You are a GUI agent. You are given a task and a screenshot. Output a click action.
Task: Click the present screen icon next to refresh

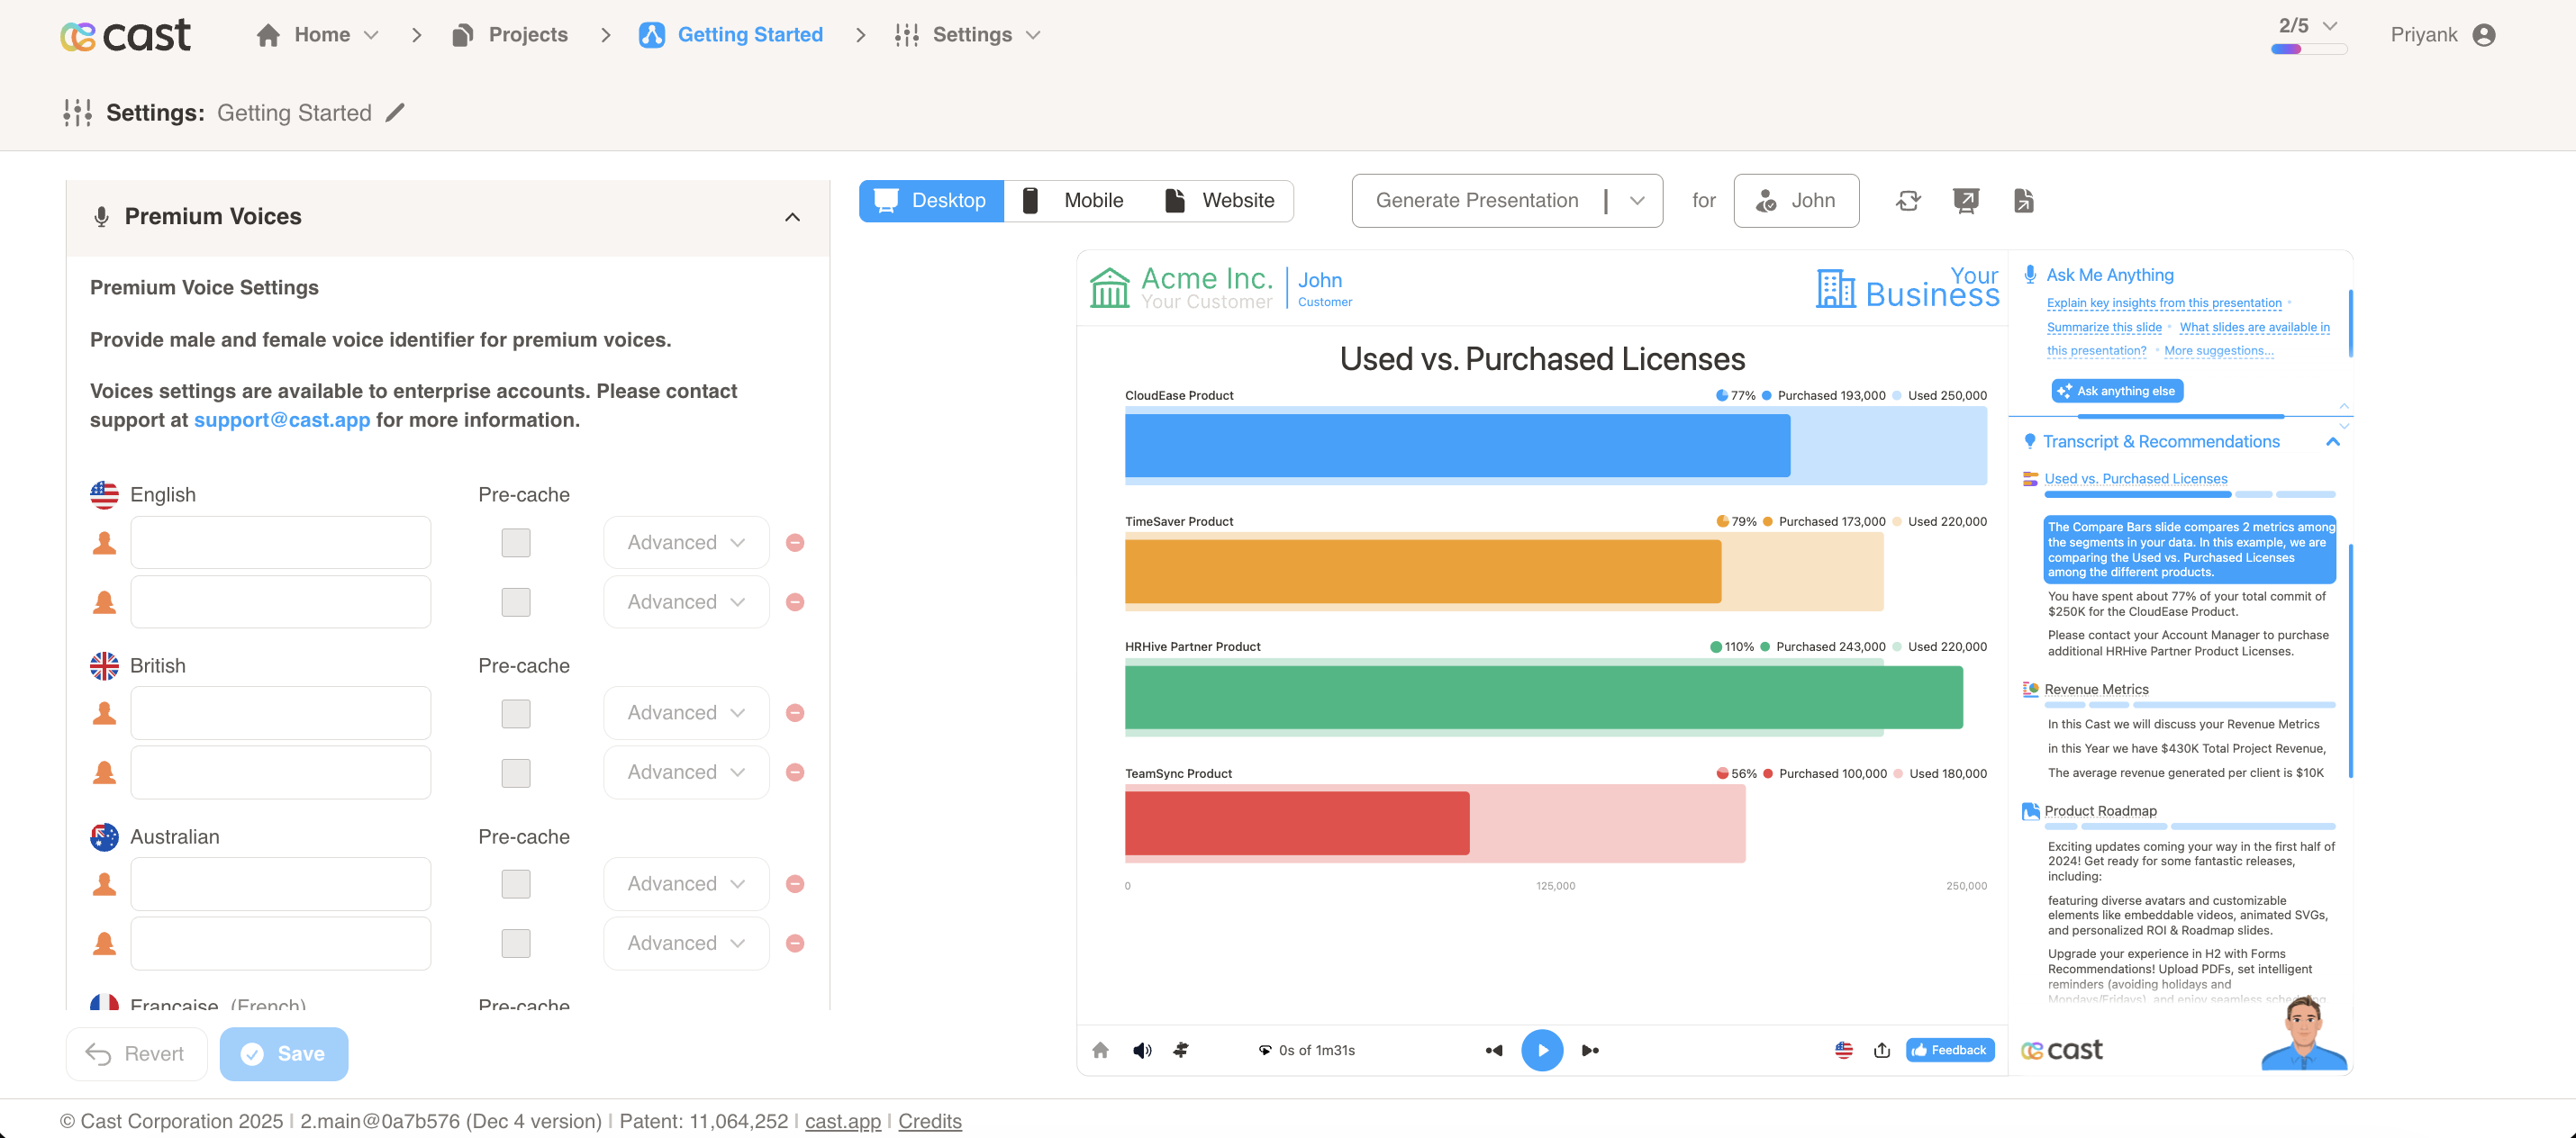[x=1965, y=201]
